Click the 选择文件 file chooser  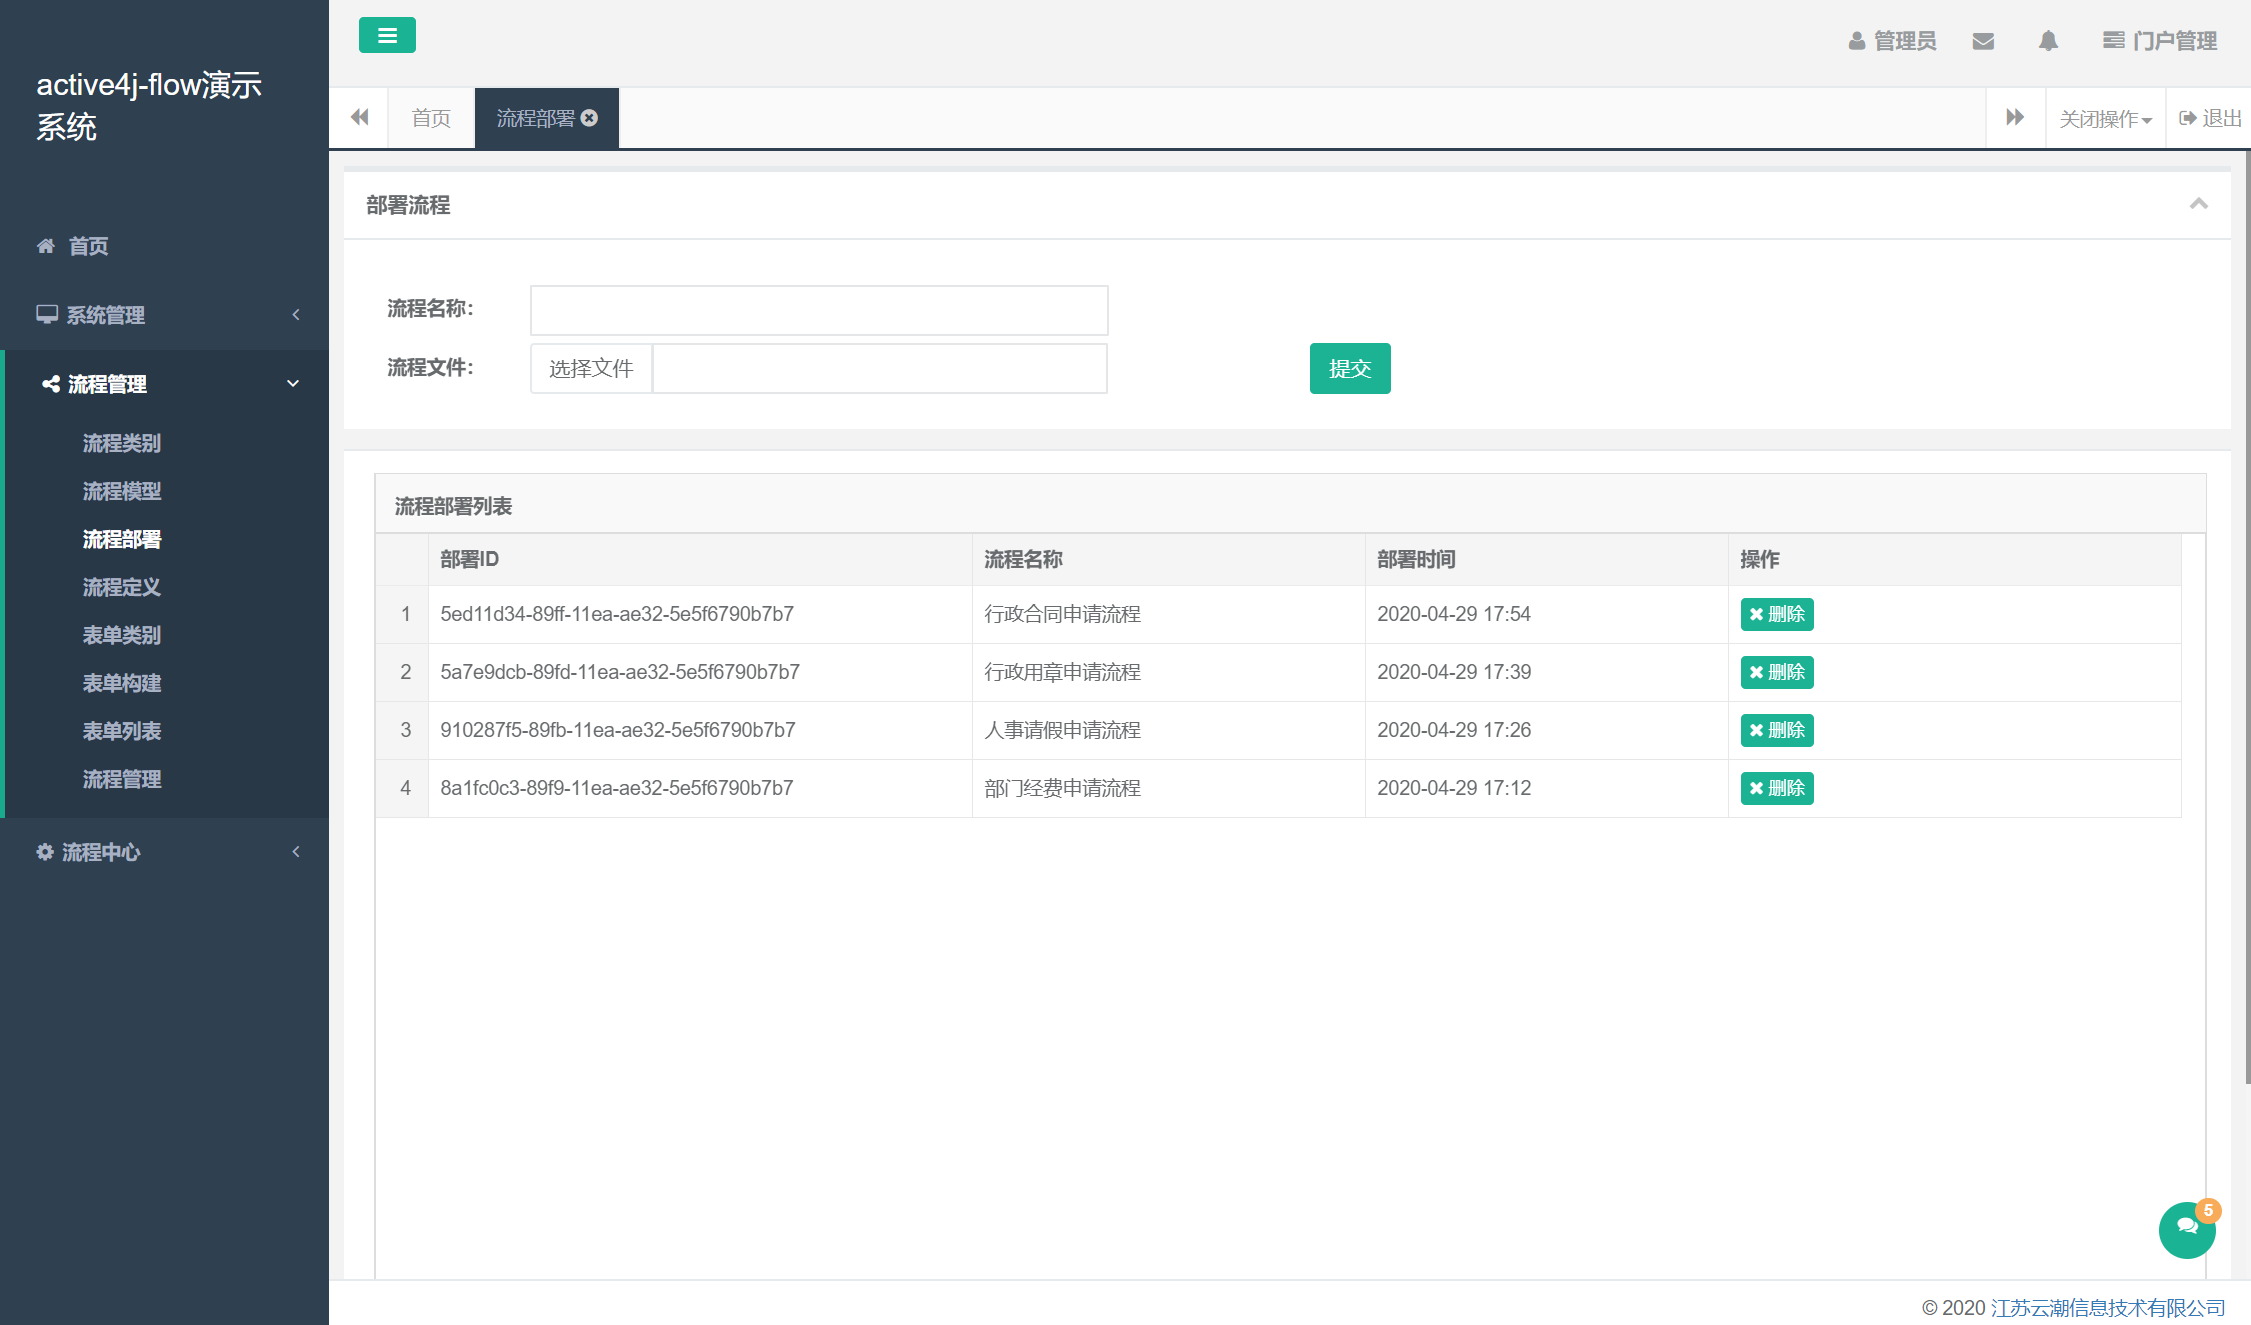[591, 368]
